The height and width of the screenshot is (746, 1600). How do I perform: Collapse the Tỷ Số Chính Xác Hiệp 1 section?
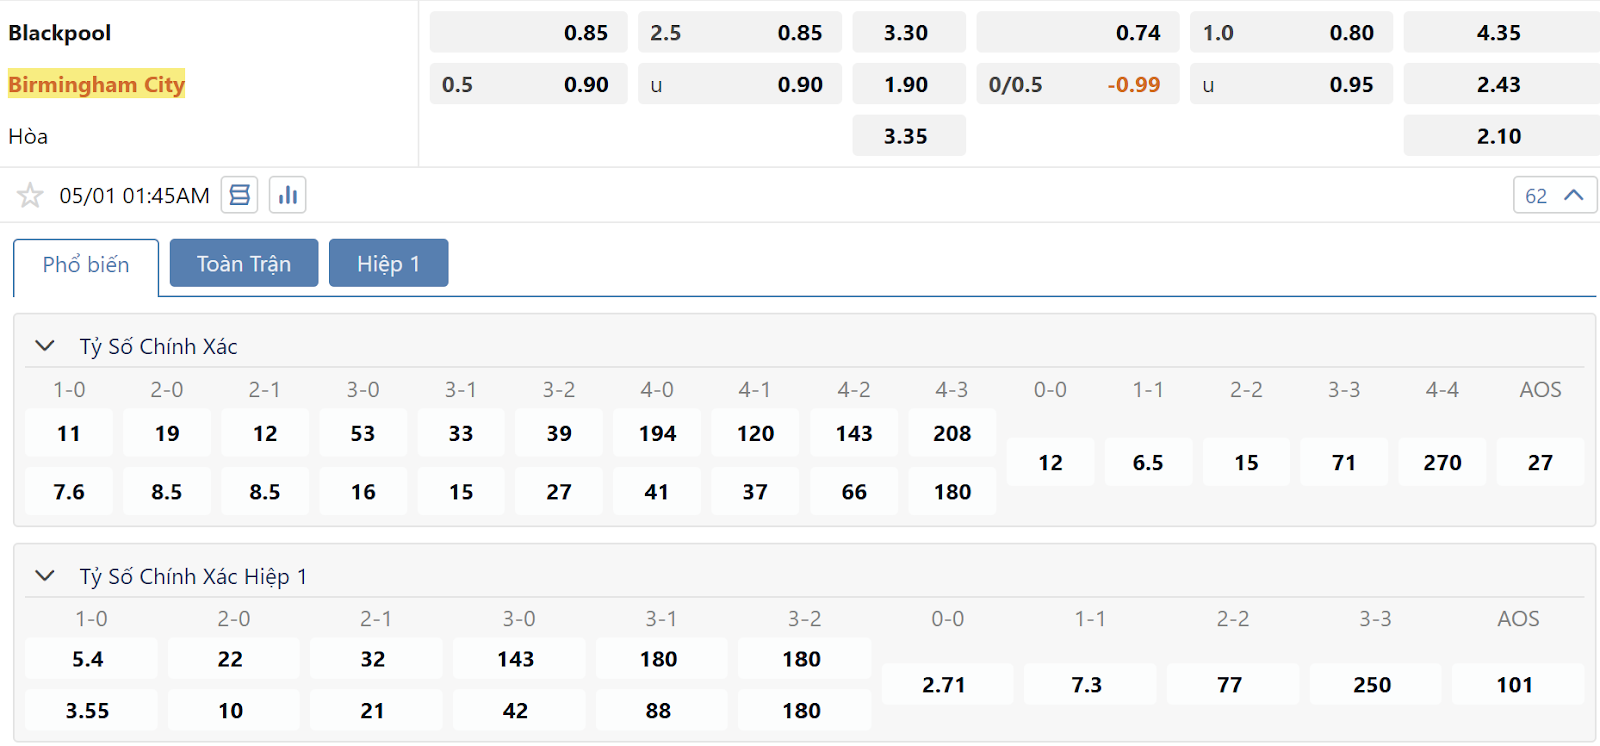click(x=45, y=576)
